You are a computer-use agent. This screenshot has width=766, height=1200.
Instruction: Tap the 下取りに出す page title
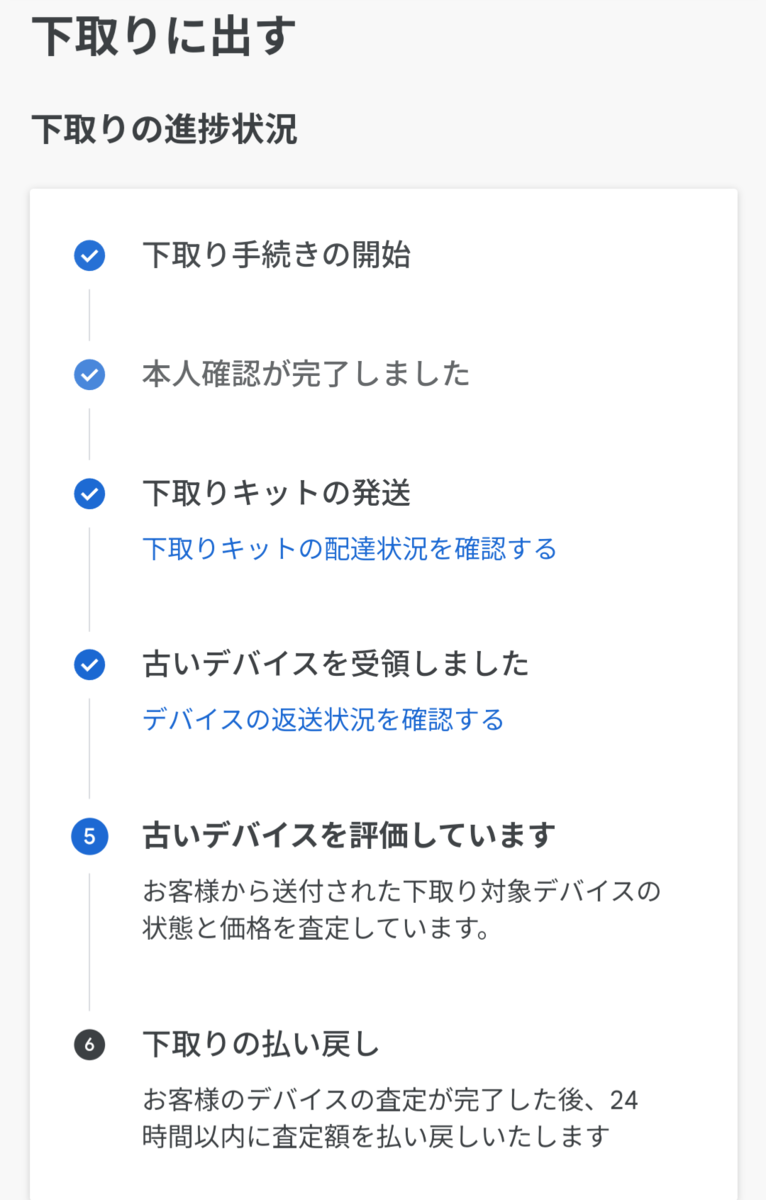point(164,37)
